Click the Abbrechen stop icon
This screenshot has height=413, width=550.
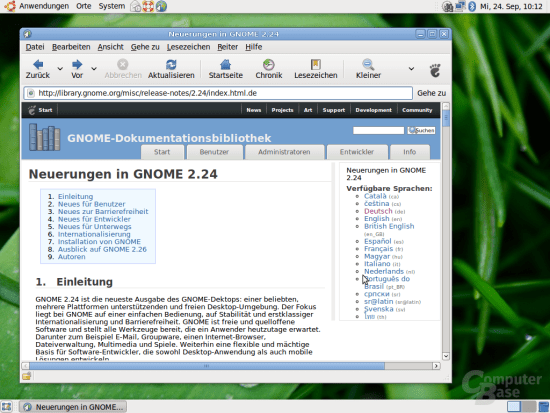click(x=122, y=64)
